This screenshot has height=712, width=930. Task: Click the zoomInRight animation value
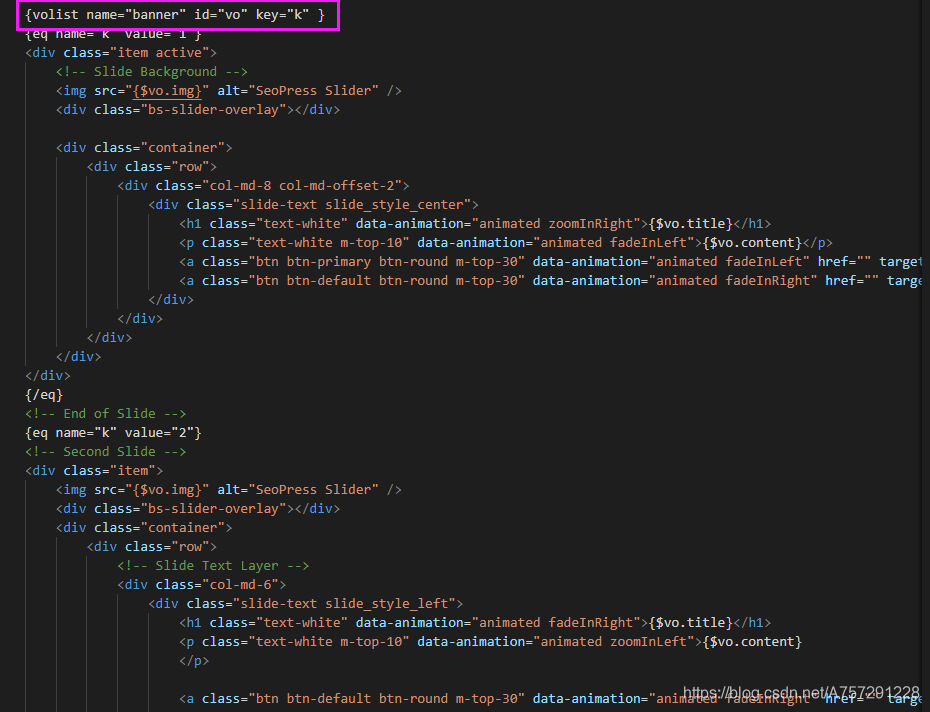click(590, 224)
